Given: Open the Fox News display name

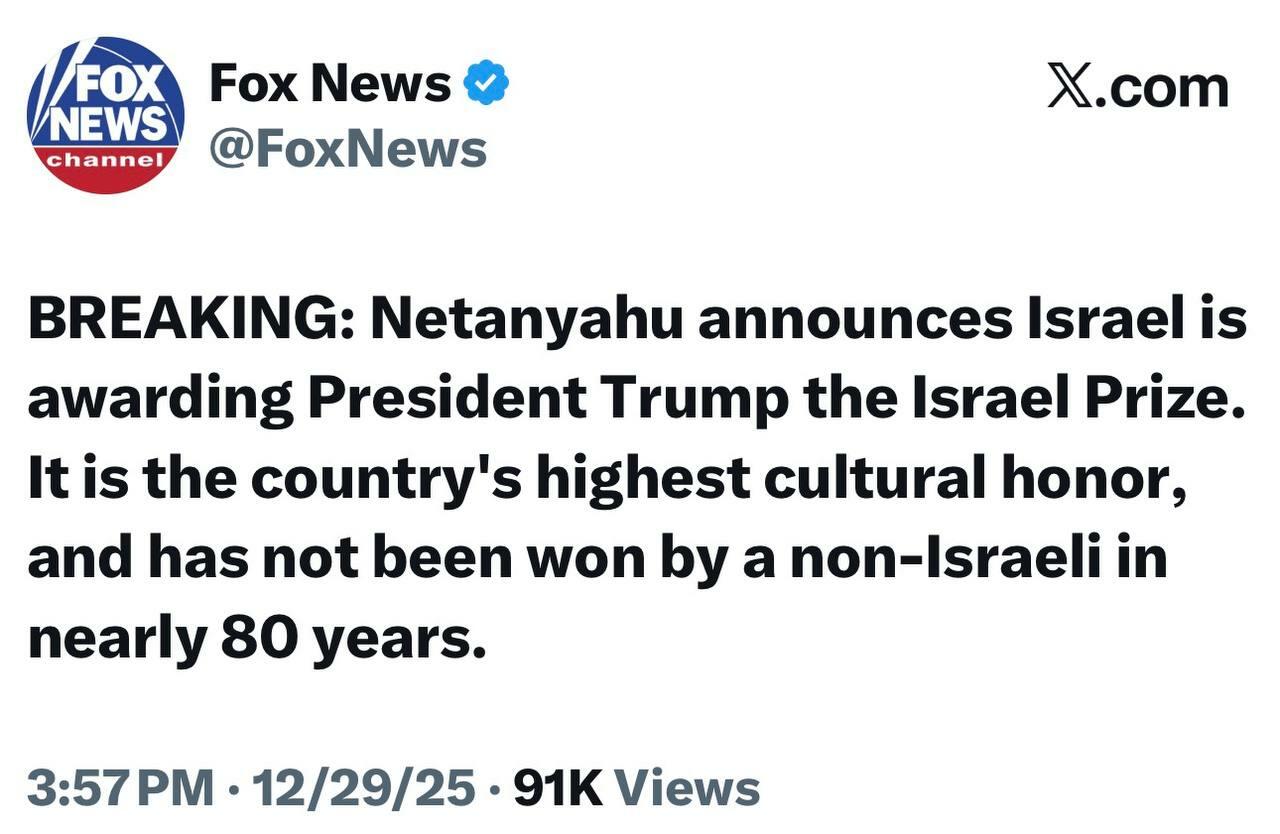Looking at the screenshot, I should [329, 84].
